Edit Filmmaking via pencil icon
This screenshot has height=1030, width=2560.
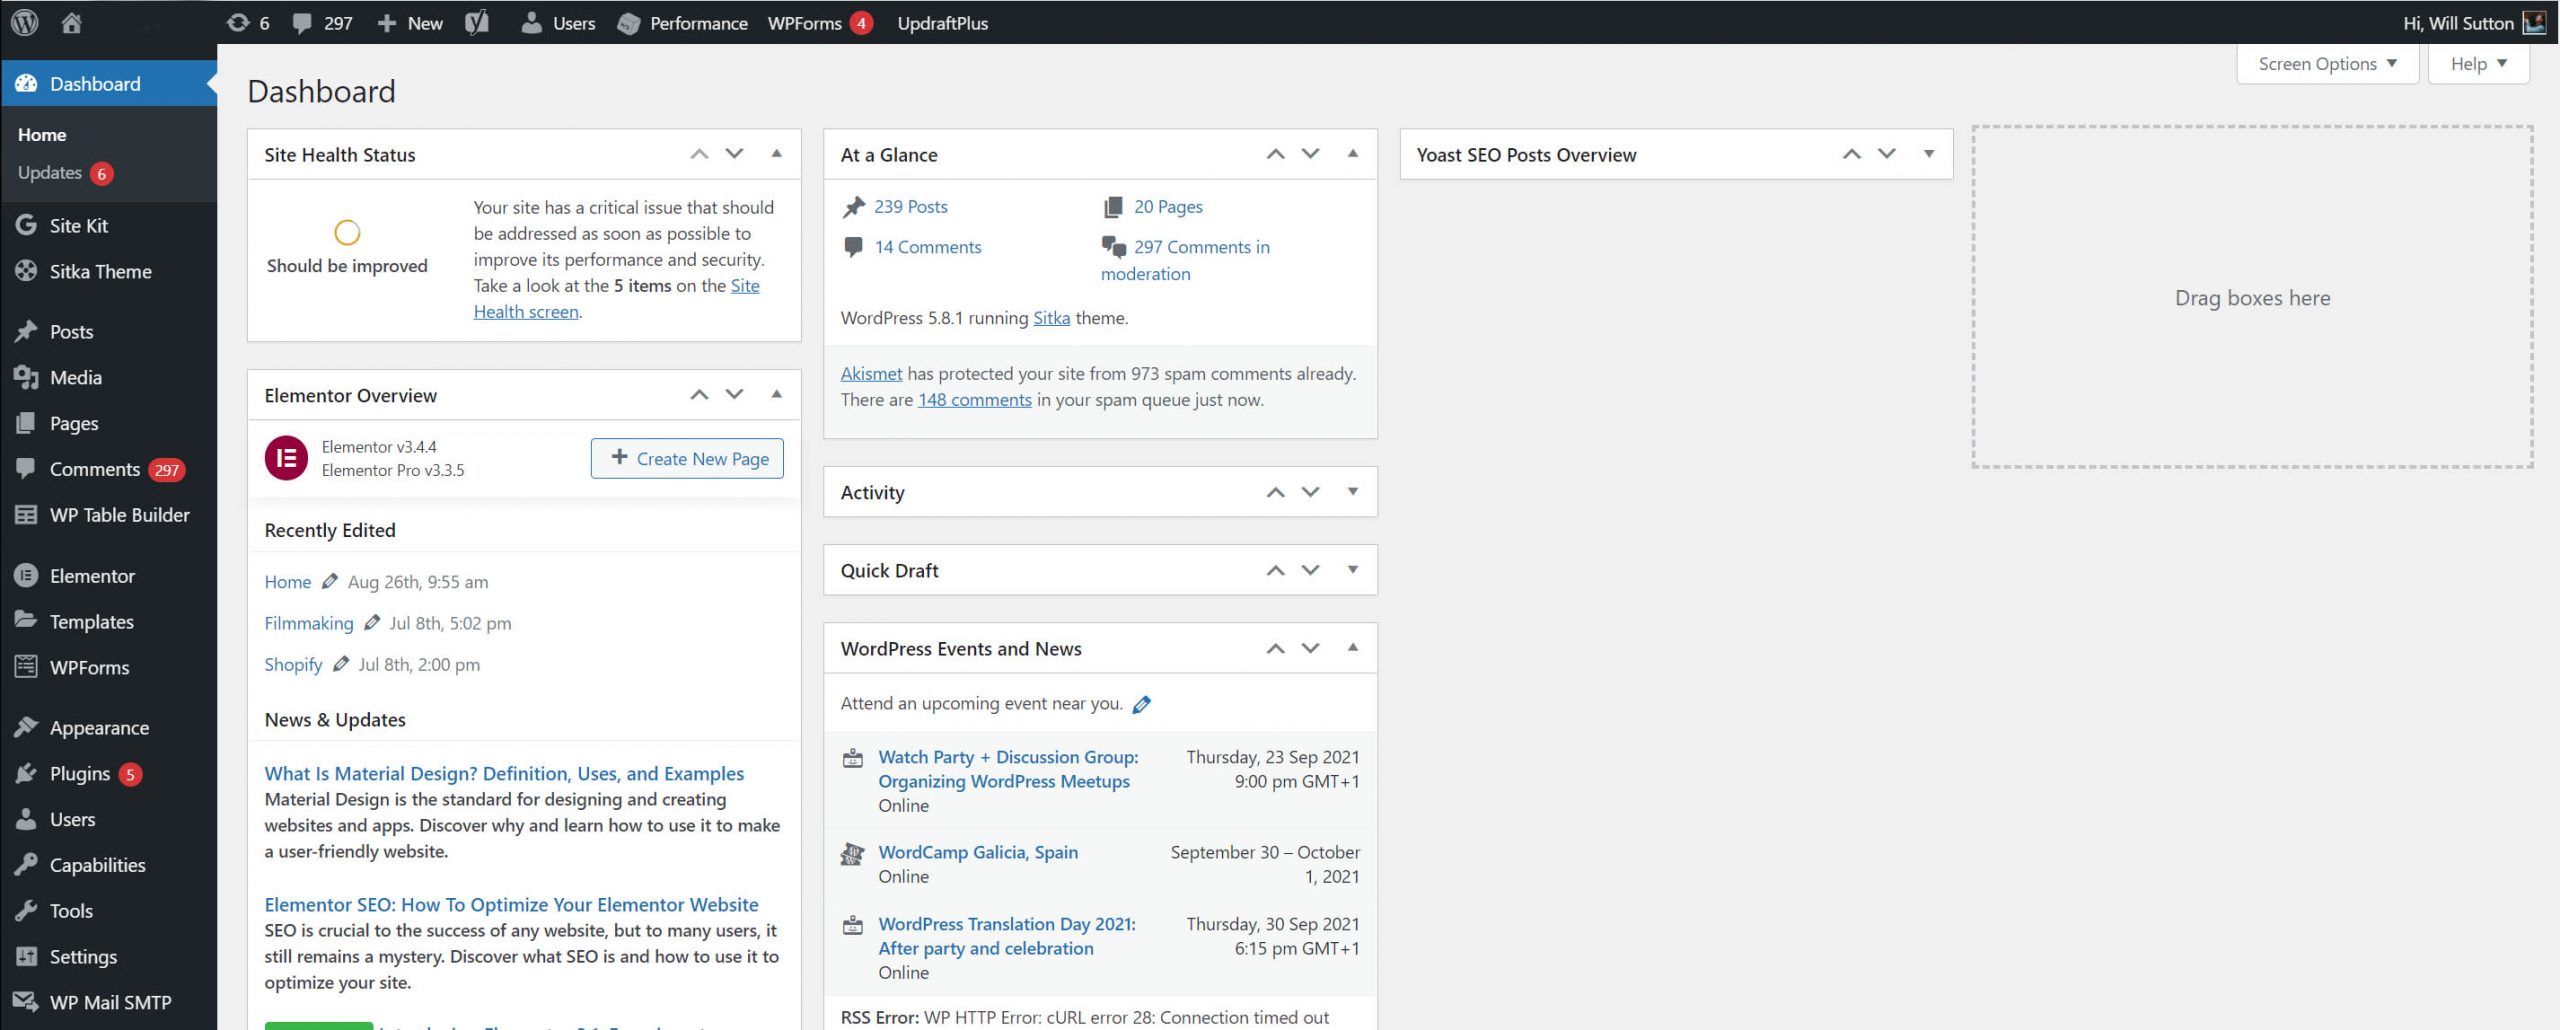(x=372, y=622)
